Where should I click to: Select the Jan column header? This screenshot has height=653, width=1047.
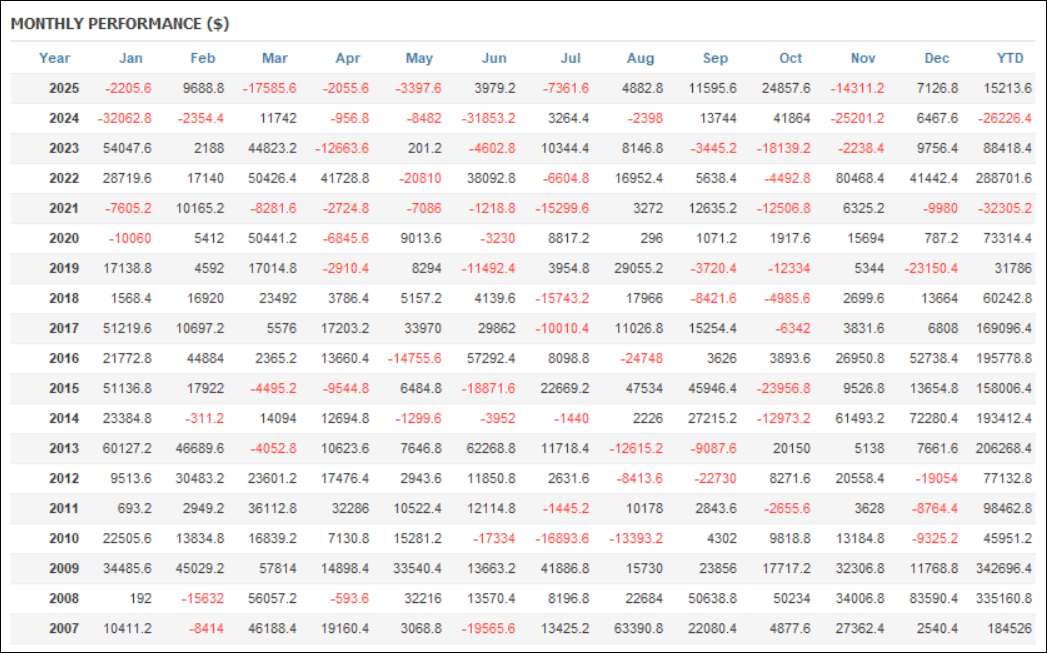point(131,58)
